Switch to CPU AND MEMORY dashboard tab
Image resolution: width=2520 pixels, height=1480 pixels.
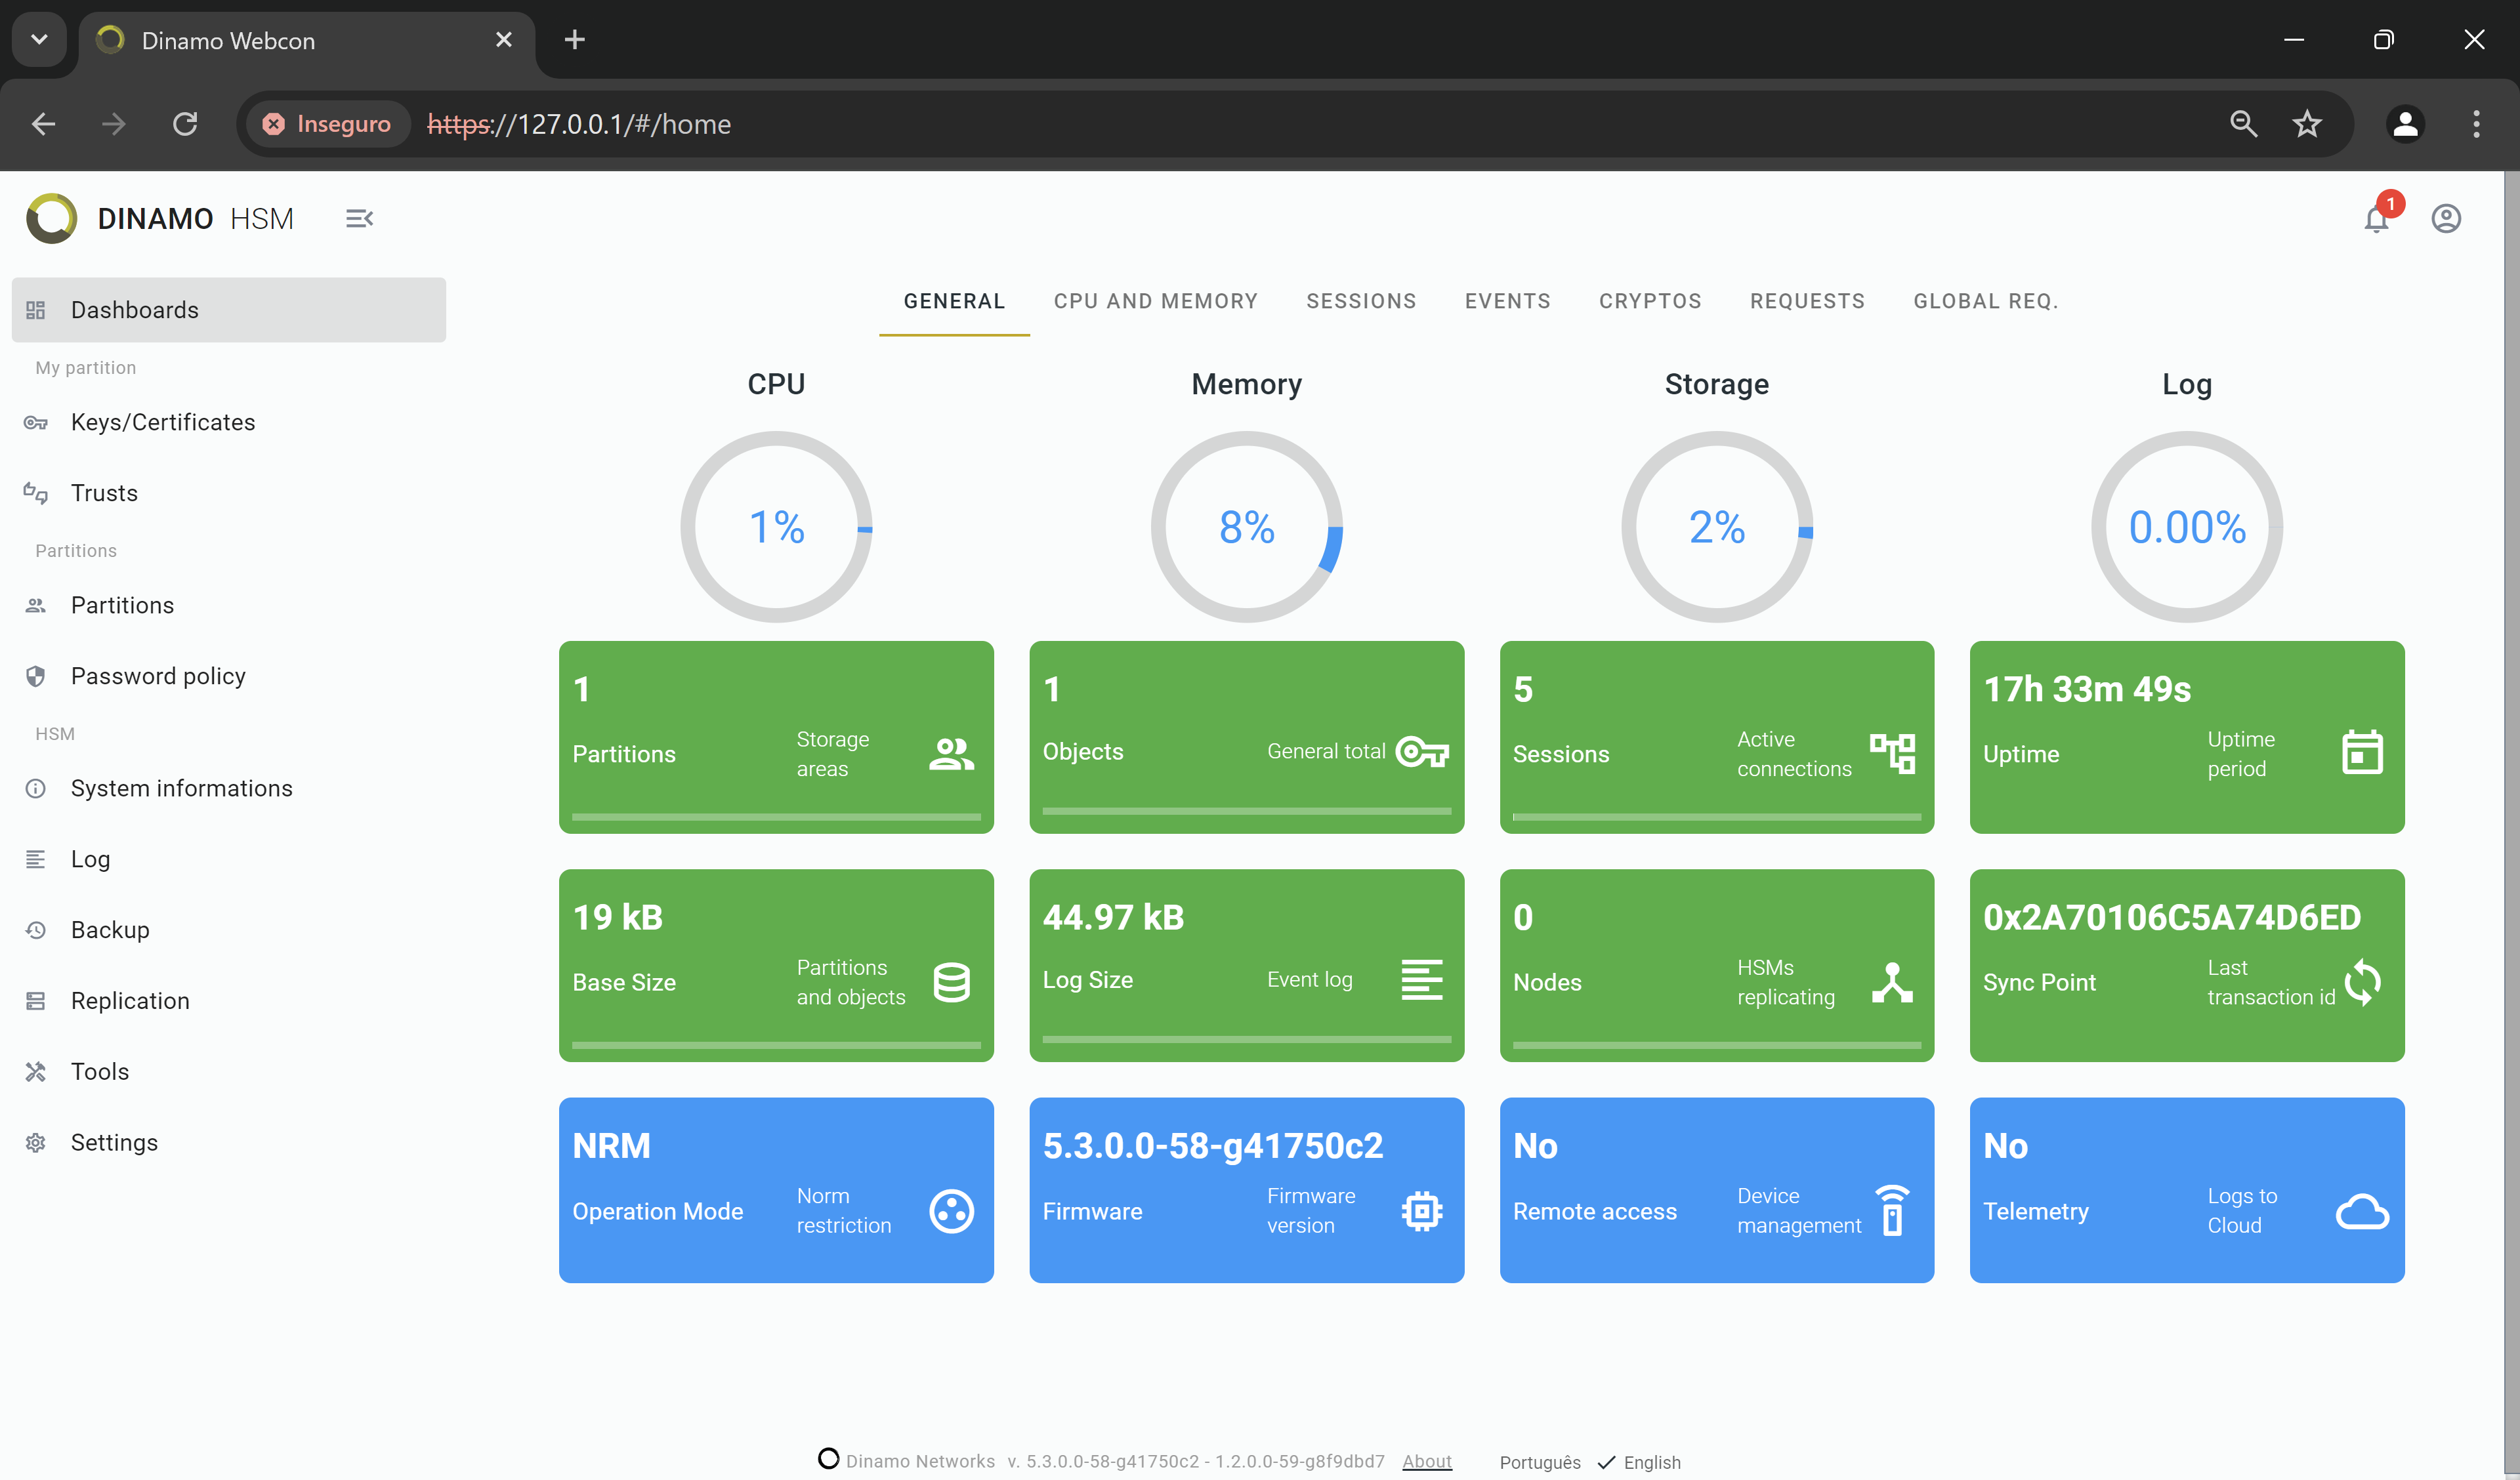(x=1154, y=300)
